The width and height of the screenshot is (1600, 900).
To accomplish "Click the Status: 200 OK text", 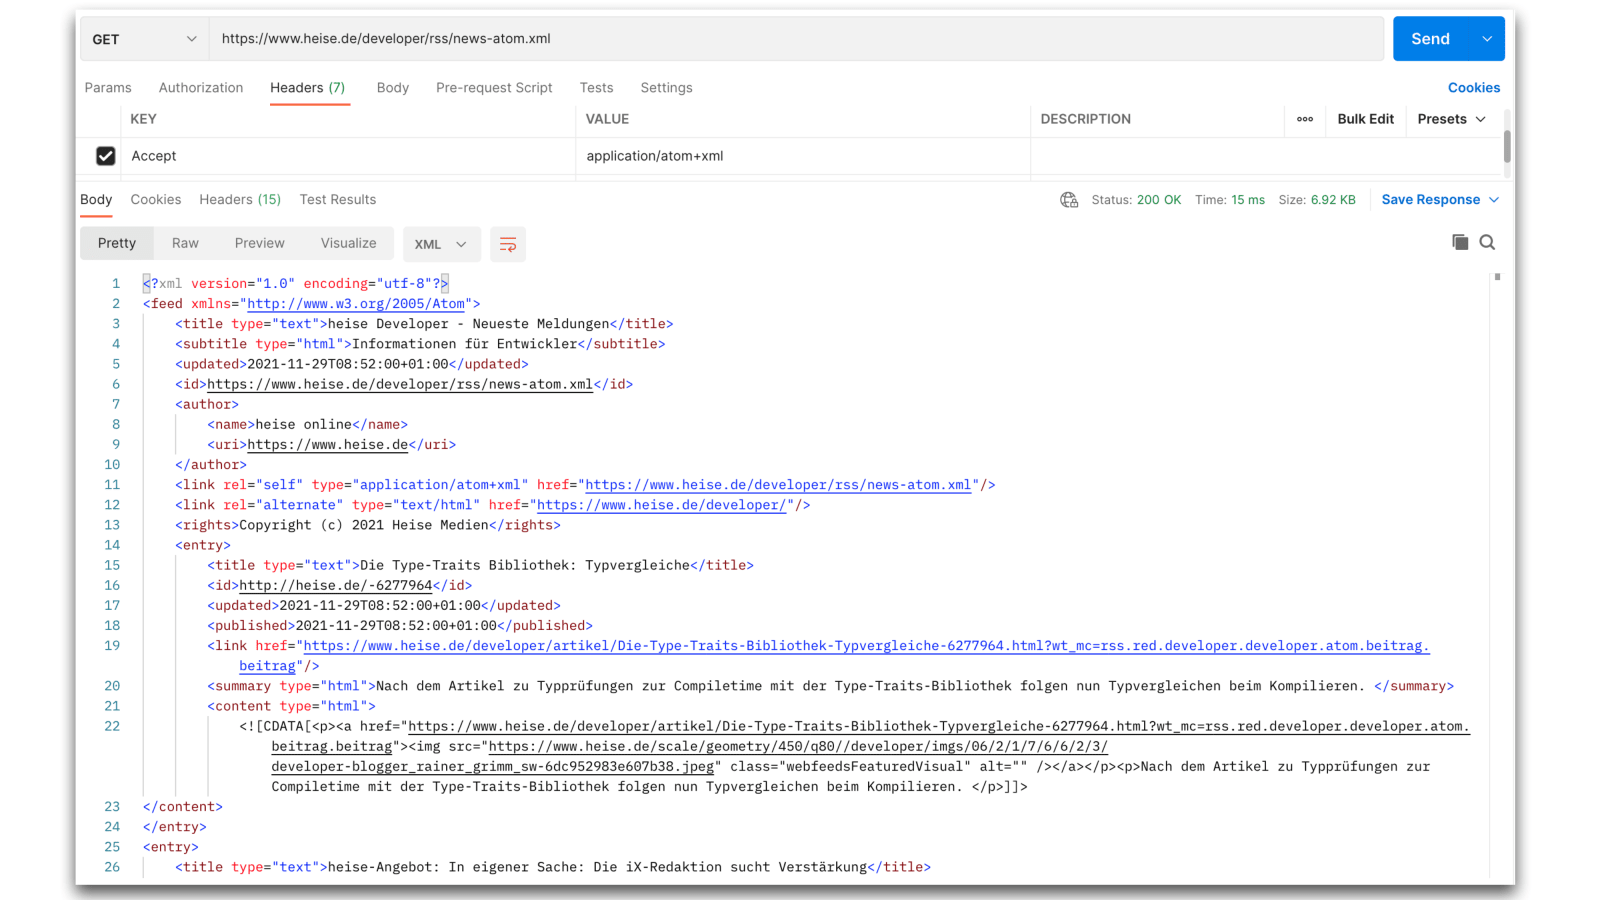I will pyautogui.click(x=1136, y=200).
